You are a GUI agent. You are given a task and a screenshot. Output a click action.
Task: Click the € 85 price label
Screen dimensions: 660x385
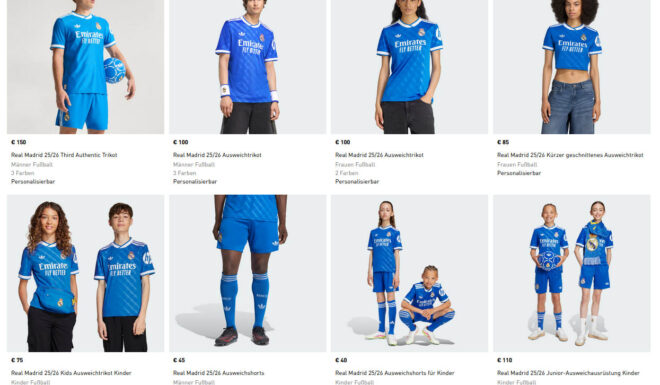coord(503,142)
